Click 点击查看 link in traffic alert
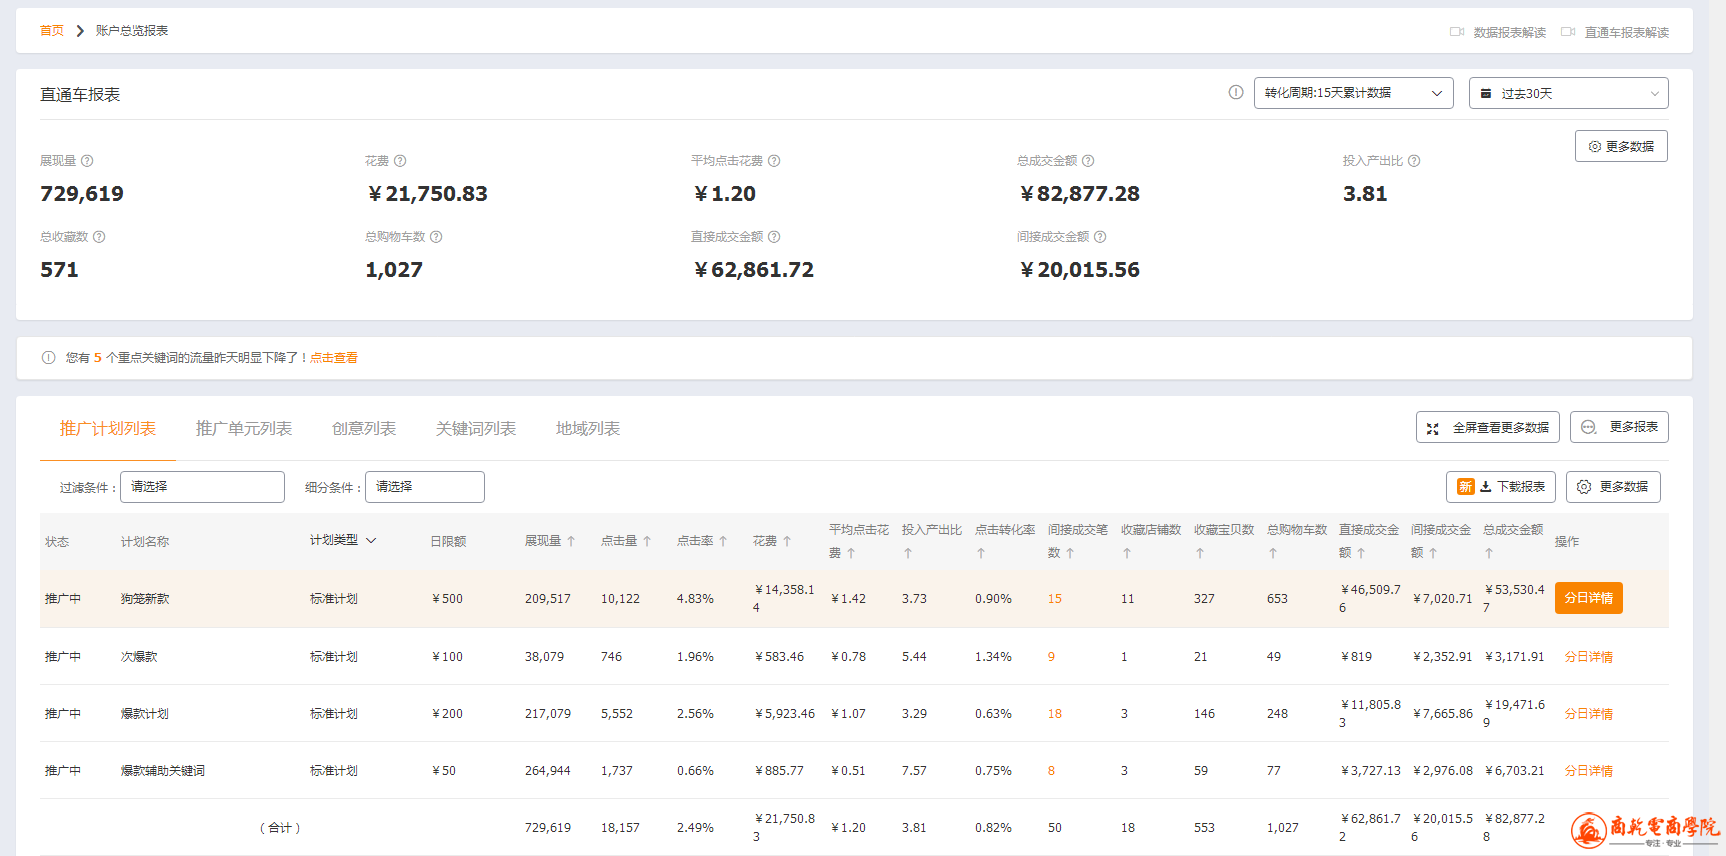 [x=334, y=358]
